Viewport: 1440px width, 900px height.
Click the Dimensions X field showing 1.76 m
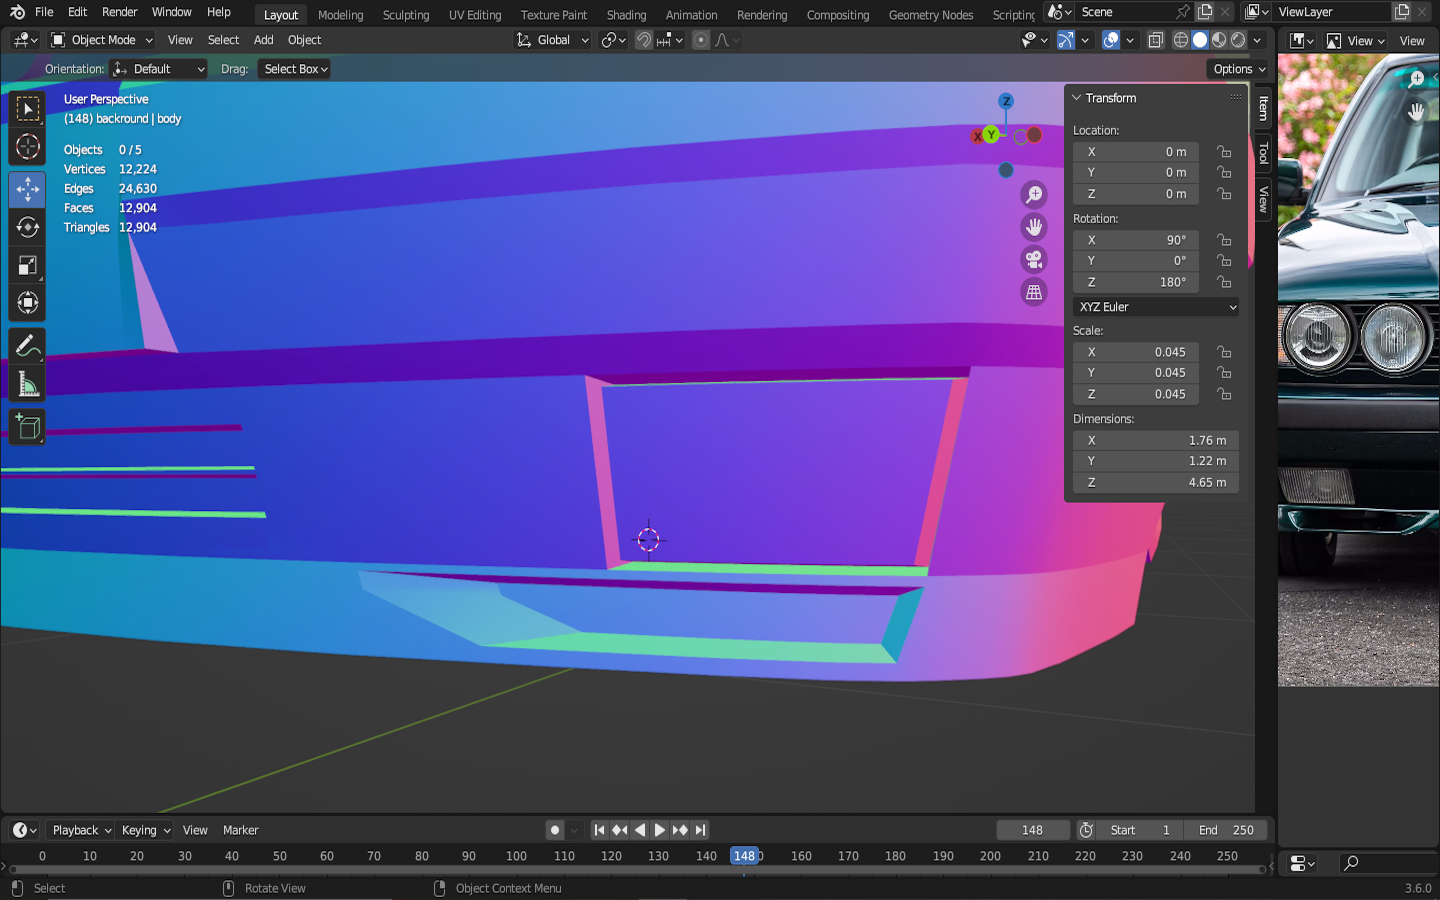pyautogui.click(x=1156, y=440)
